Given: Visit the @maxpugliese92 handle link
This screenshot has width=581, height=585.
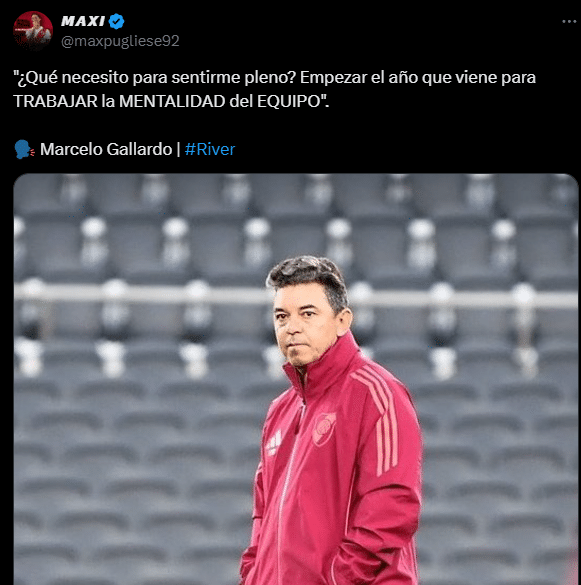Looking at the screenshot, I should [120, 41].
